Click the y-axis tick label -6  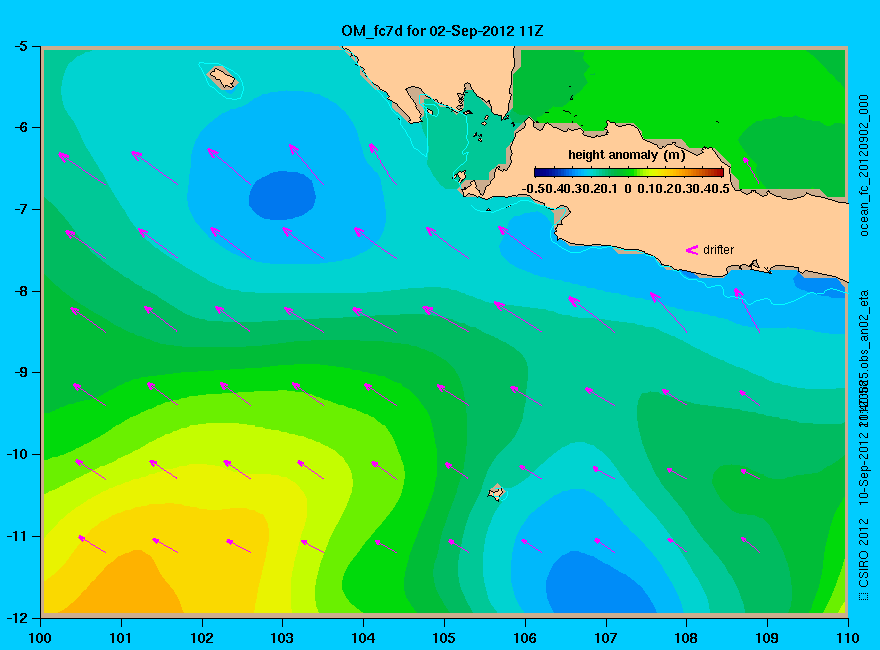click(x=21, y=127)
